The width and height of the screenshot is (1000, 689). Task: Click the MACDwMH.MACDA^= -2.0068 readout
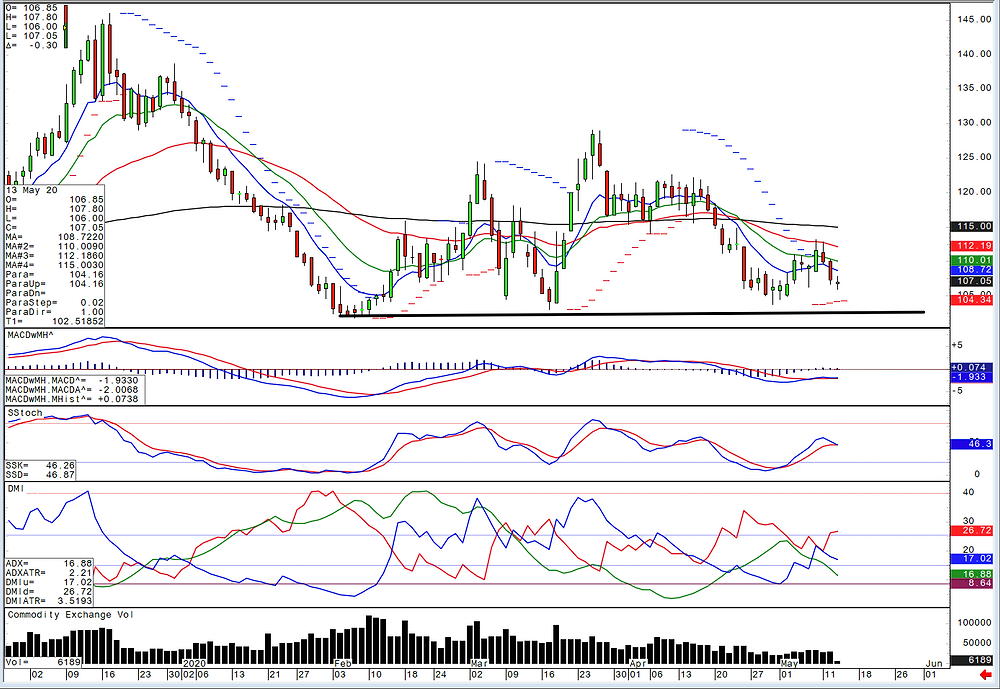72,389
